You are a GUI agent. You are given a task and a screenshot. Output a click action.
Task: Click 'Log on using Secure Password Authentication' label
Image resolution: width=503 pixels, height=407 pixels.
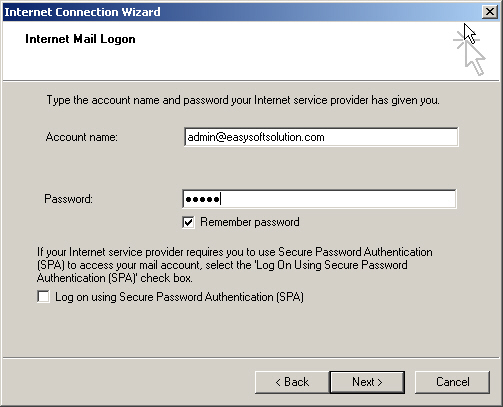tap(179, 297)
